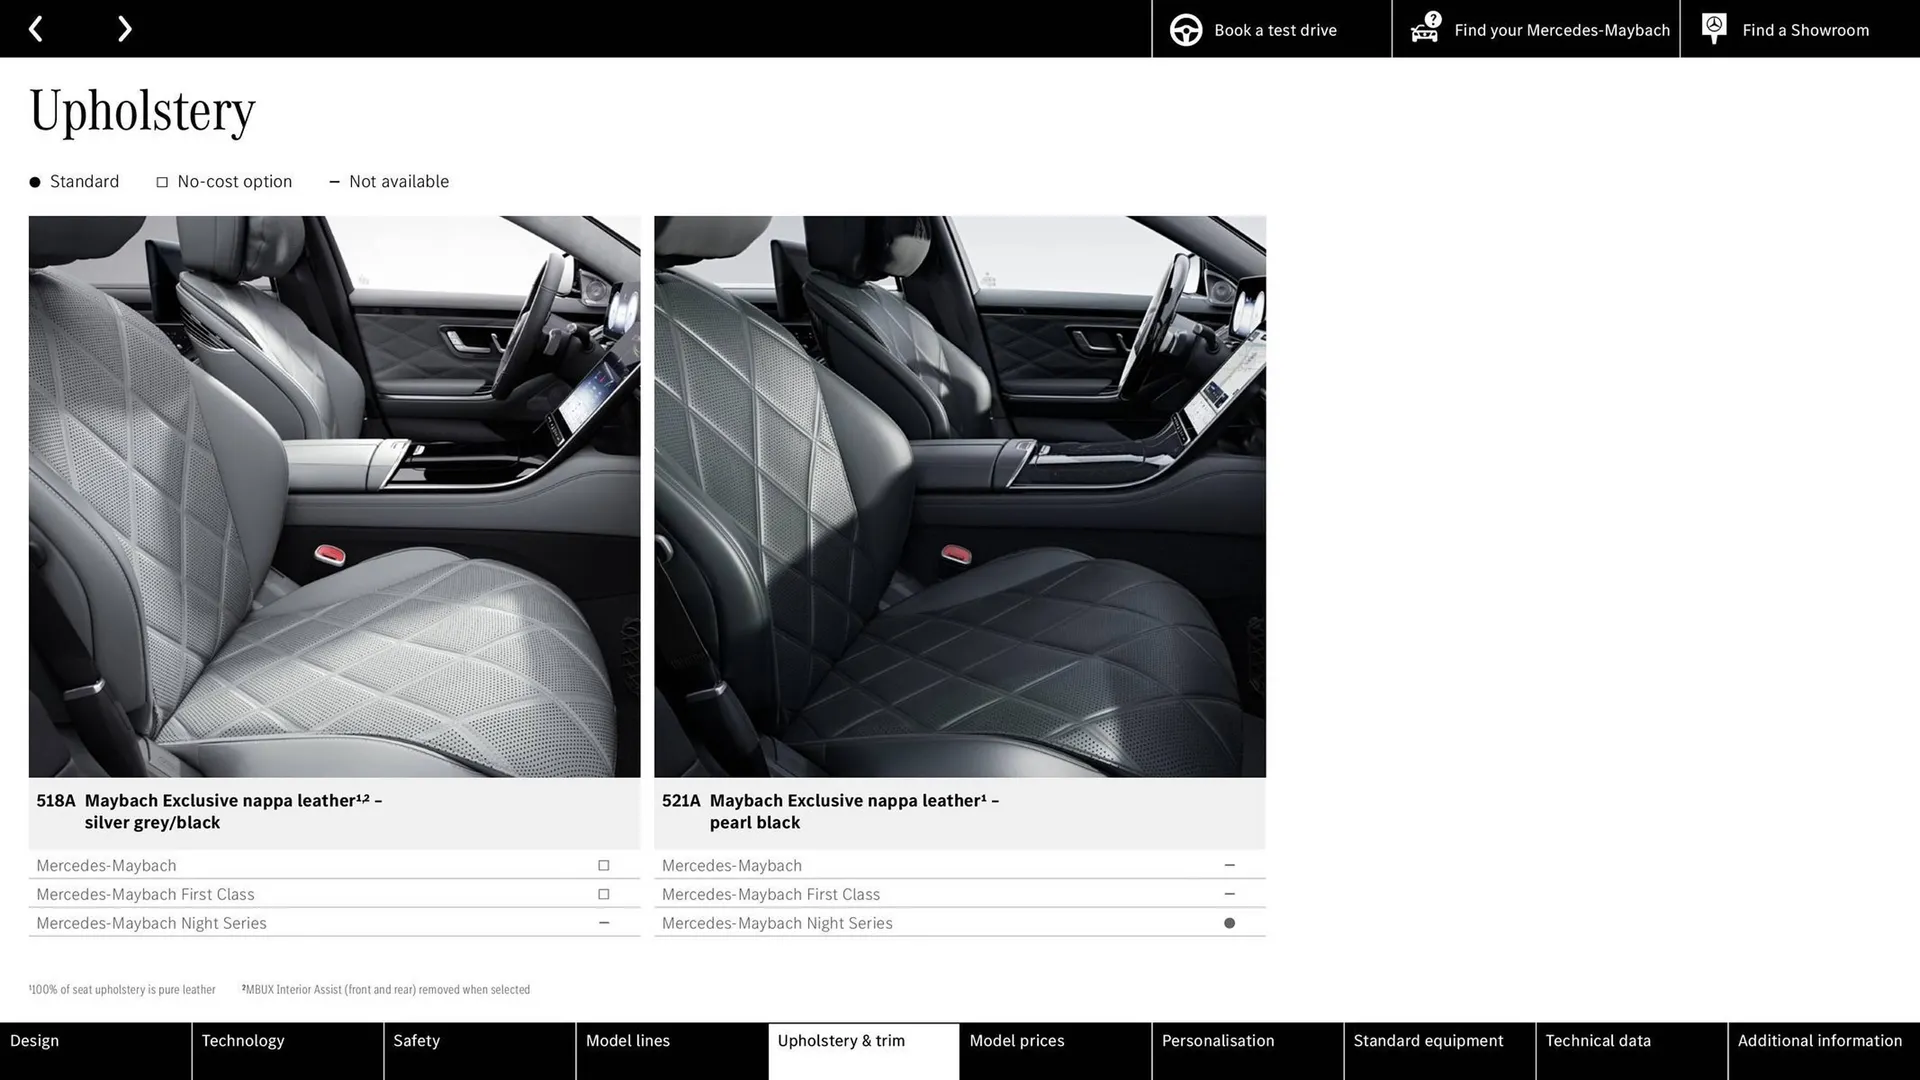Open Find your Mercedes-Maybach
The width and height of the screenshot is (1920, 1080).
tap(1536, 29)
